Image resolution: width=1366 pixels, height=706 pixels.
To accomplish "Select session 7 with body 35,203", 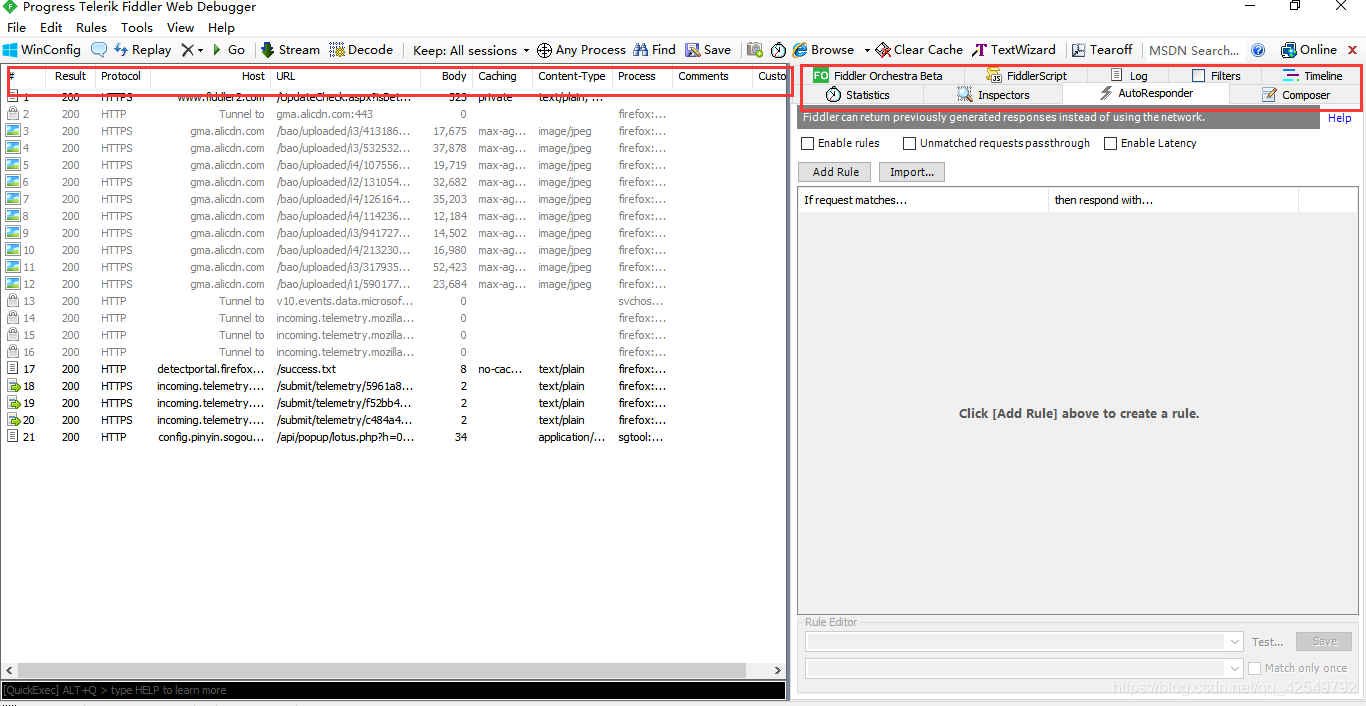I will [393, 199].
